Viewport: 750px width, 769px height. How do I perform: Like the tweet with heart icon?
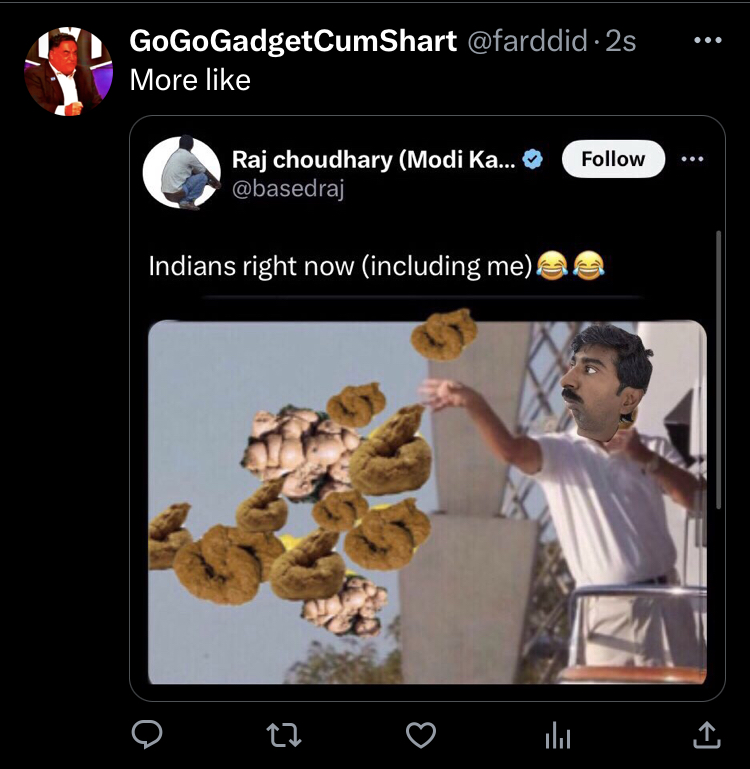point(421,735)
